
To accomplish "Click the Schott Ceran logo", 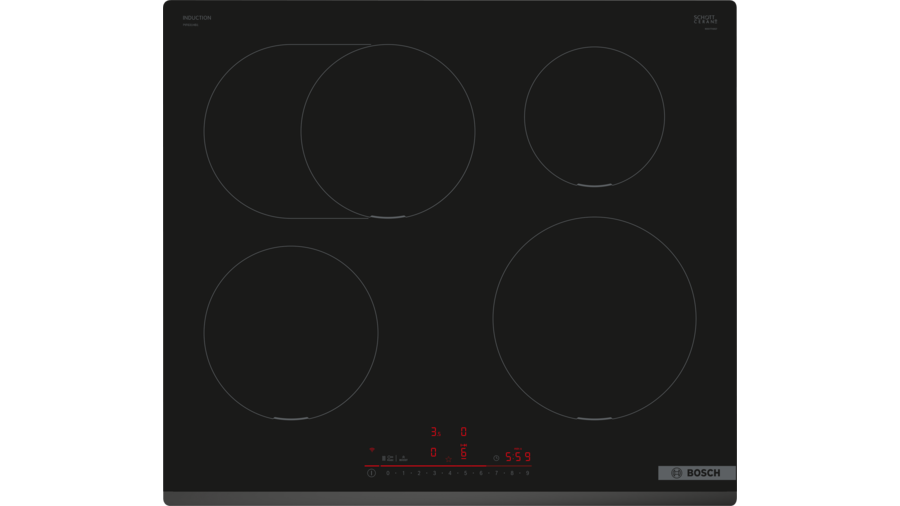I will click(706, 19).
